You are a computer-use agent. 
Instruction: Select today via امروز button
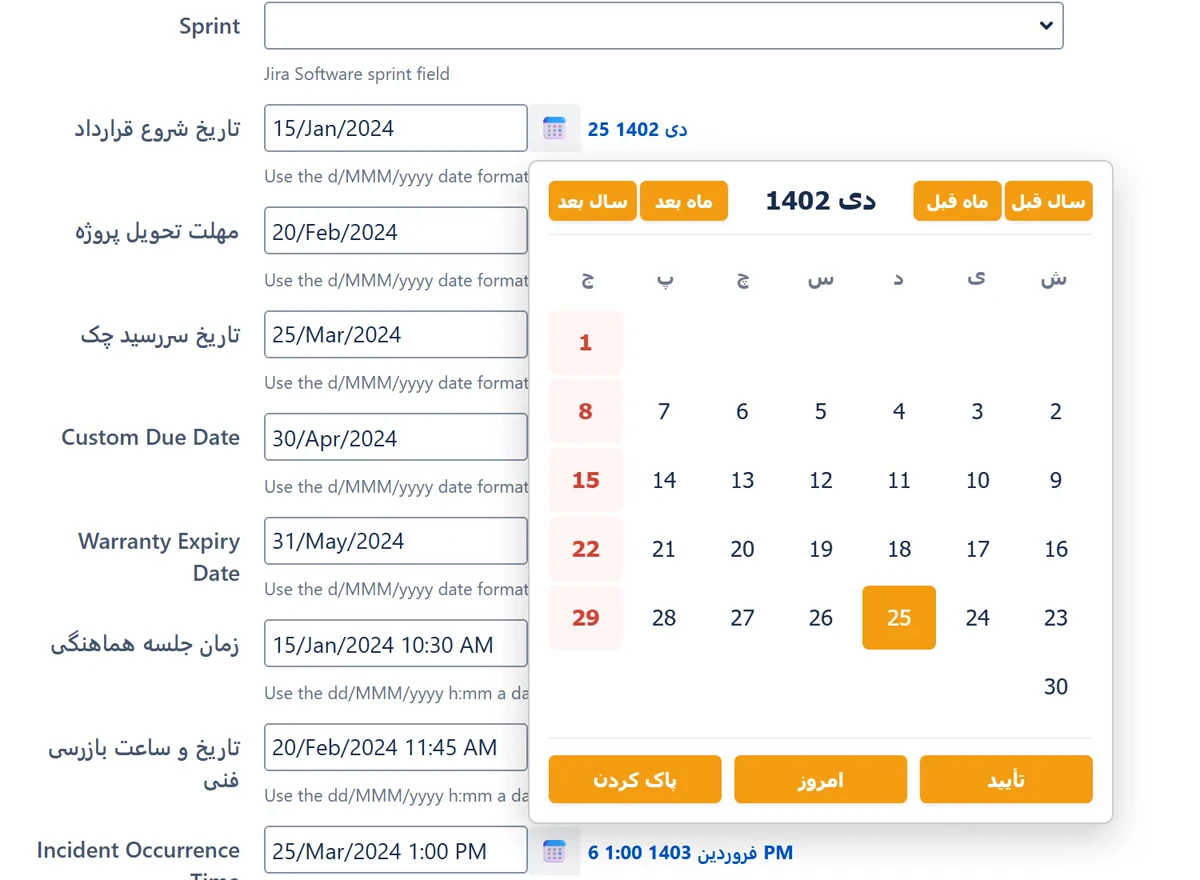[x=820, y=779]
